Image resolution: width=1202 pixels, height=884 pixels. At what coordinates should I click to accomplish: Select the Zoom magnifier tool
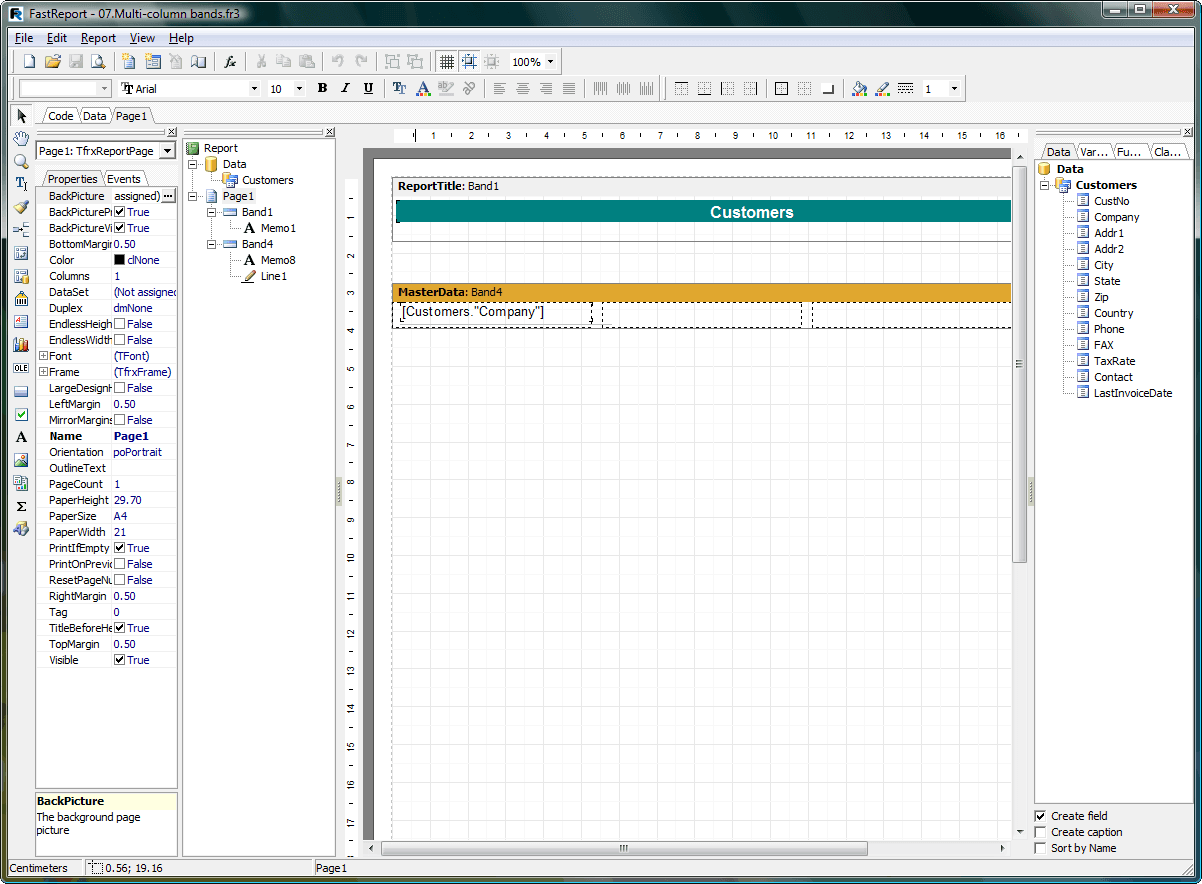click(21, 161)
